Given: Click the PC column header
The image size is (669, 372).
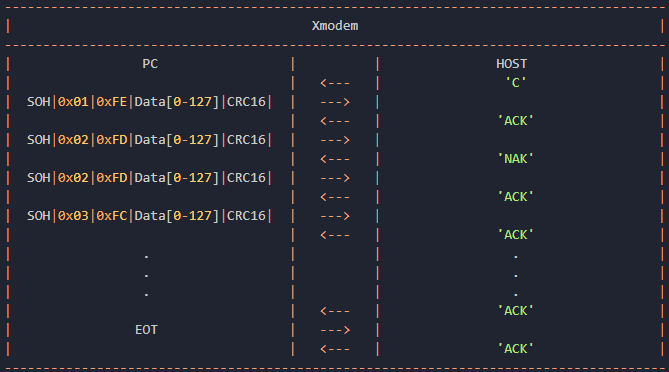Looking at the screenshot, I should coord(150,64).
